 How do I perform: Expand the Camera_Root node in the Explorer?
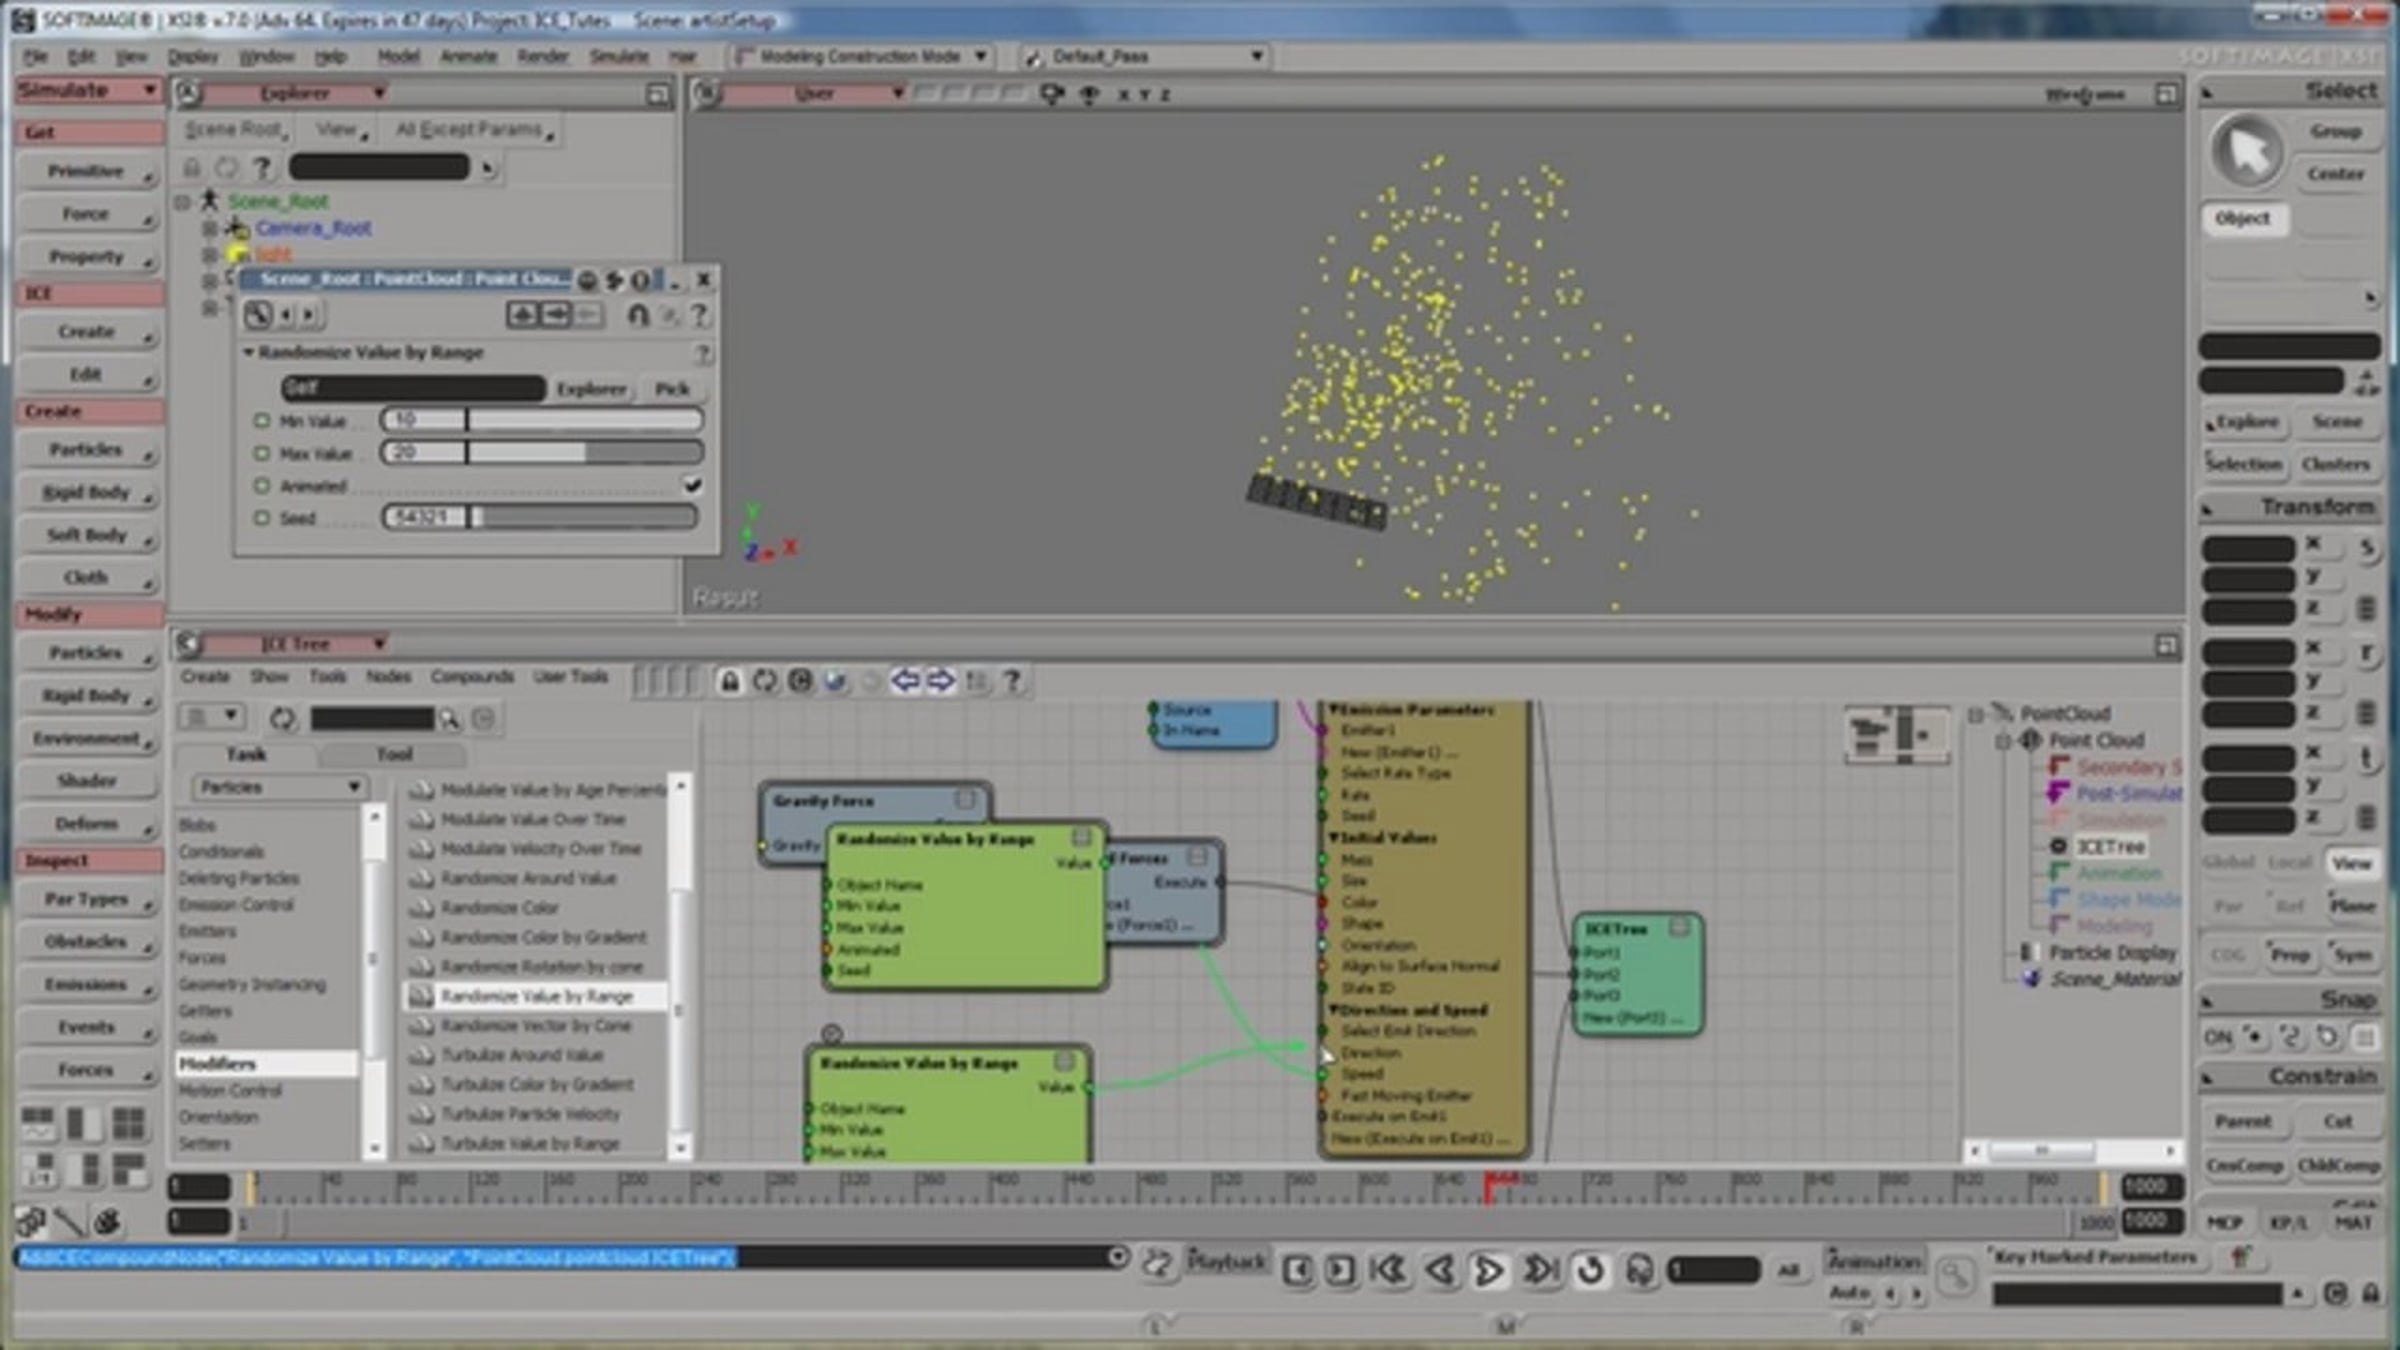210,228
